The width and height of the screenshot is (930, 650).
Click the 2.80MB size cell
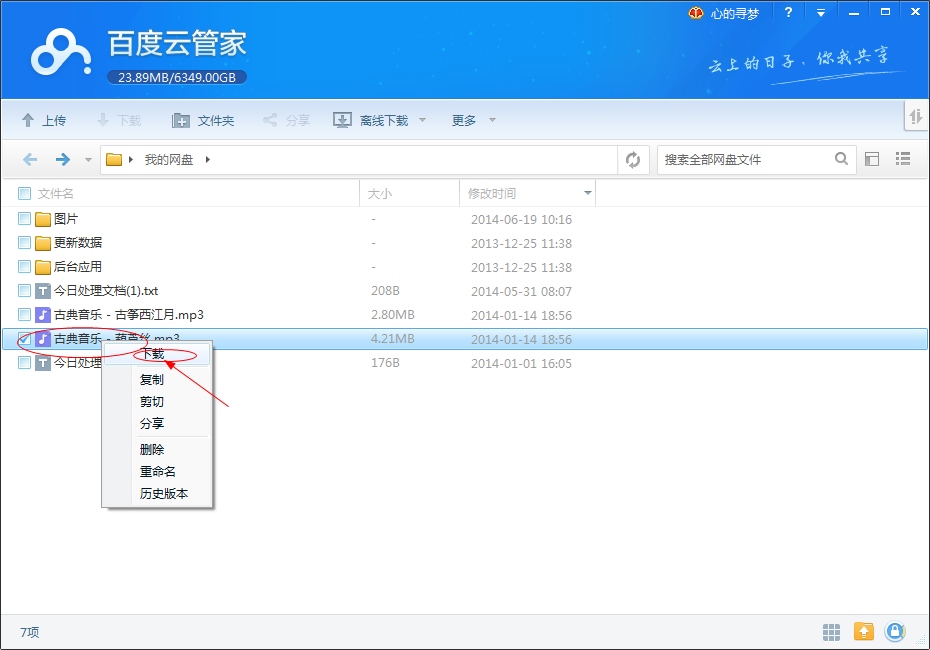coord(393,314)
